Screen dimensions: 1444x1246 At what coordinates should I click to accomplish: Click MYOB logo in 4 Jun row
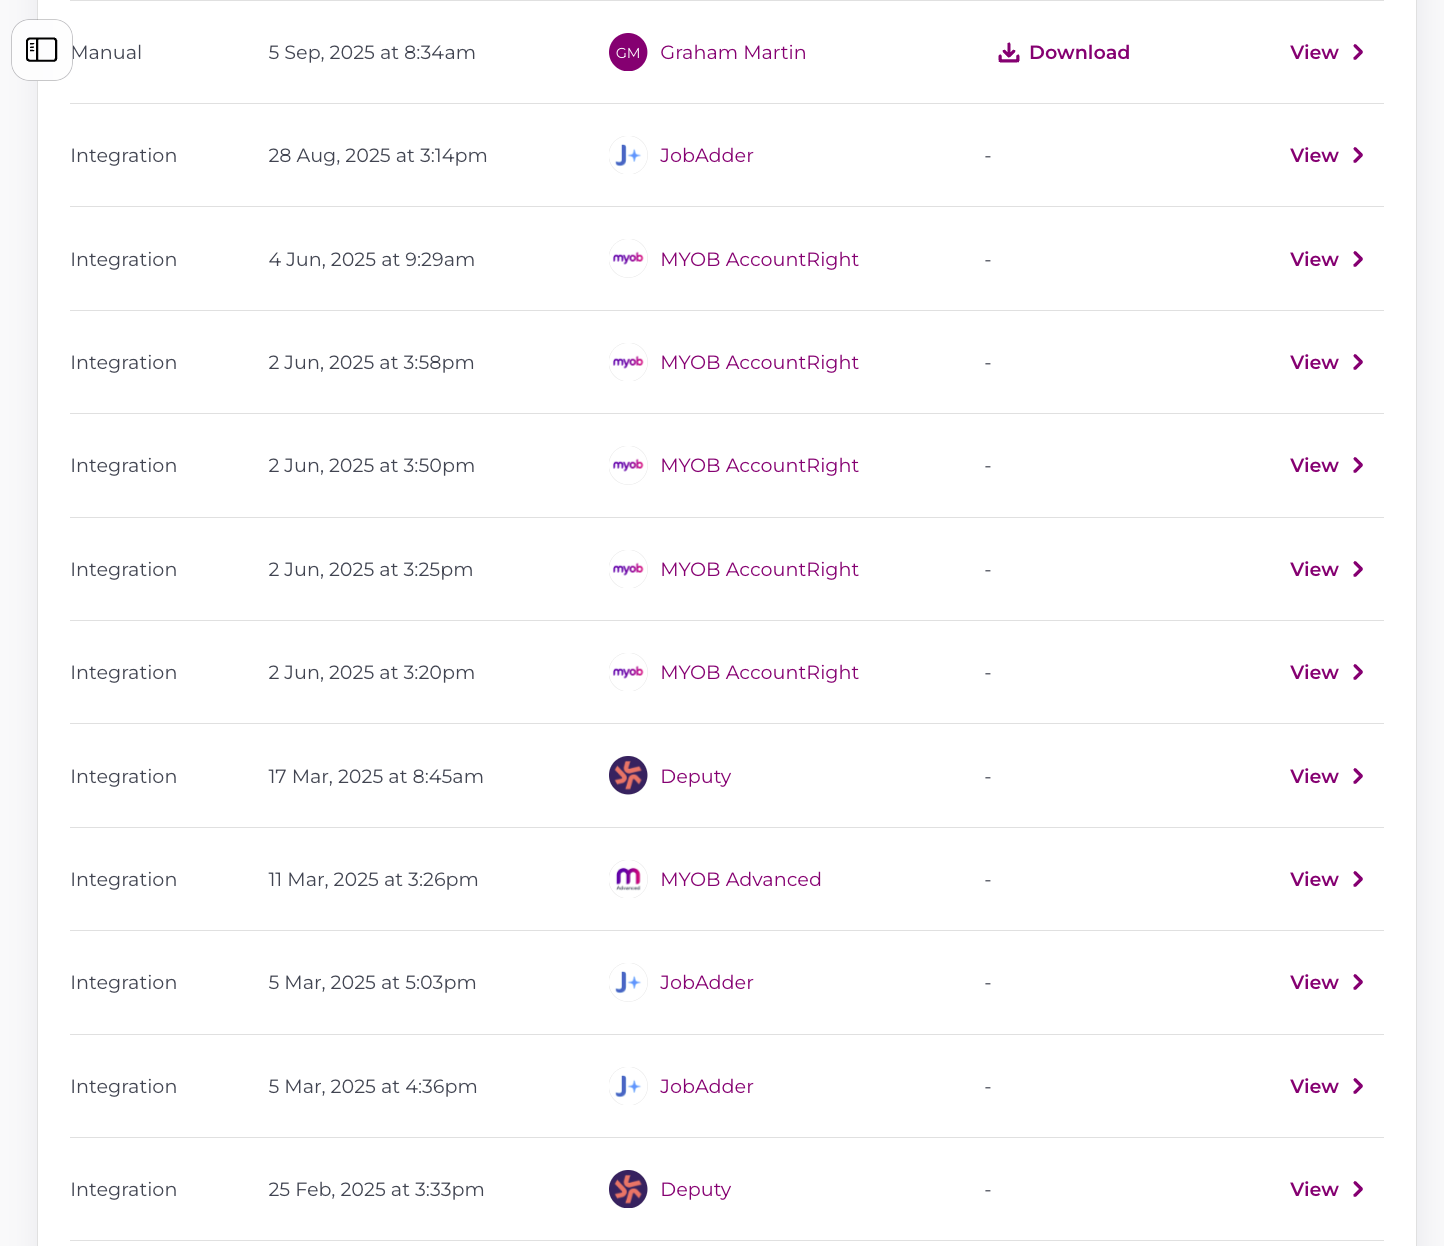click(628, 259)
